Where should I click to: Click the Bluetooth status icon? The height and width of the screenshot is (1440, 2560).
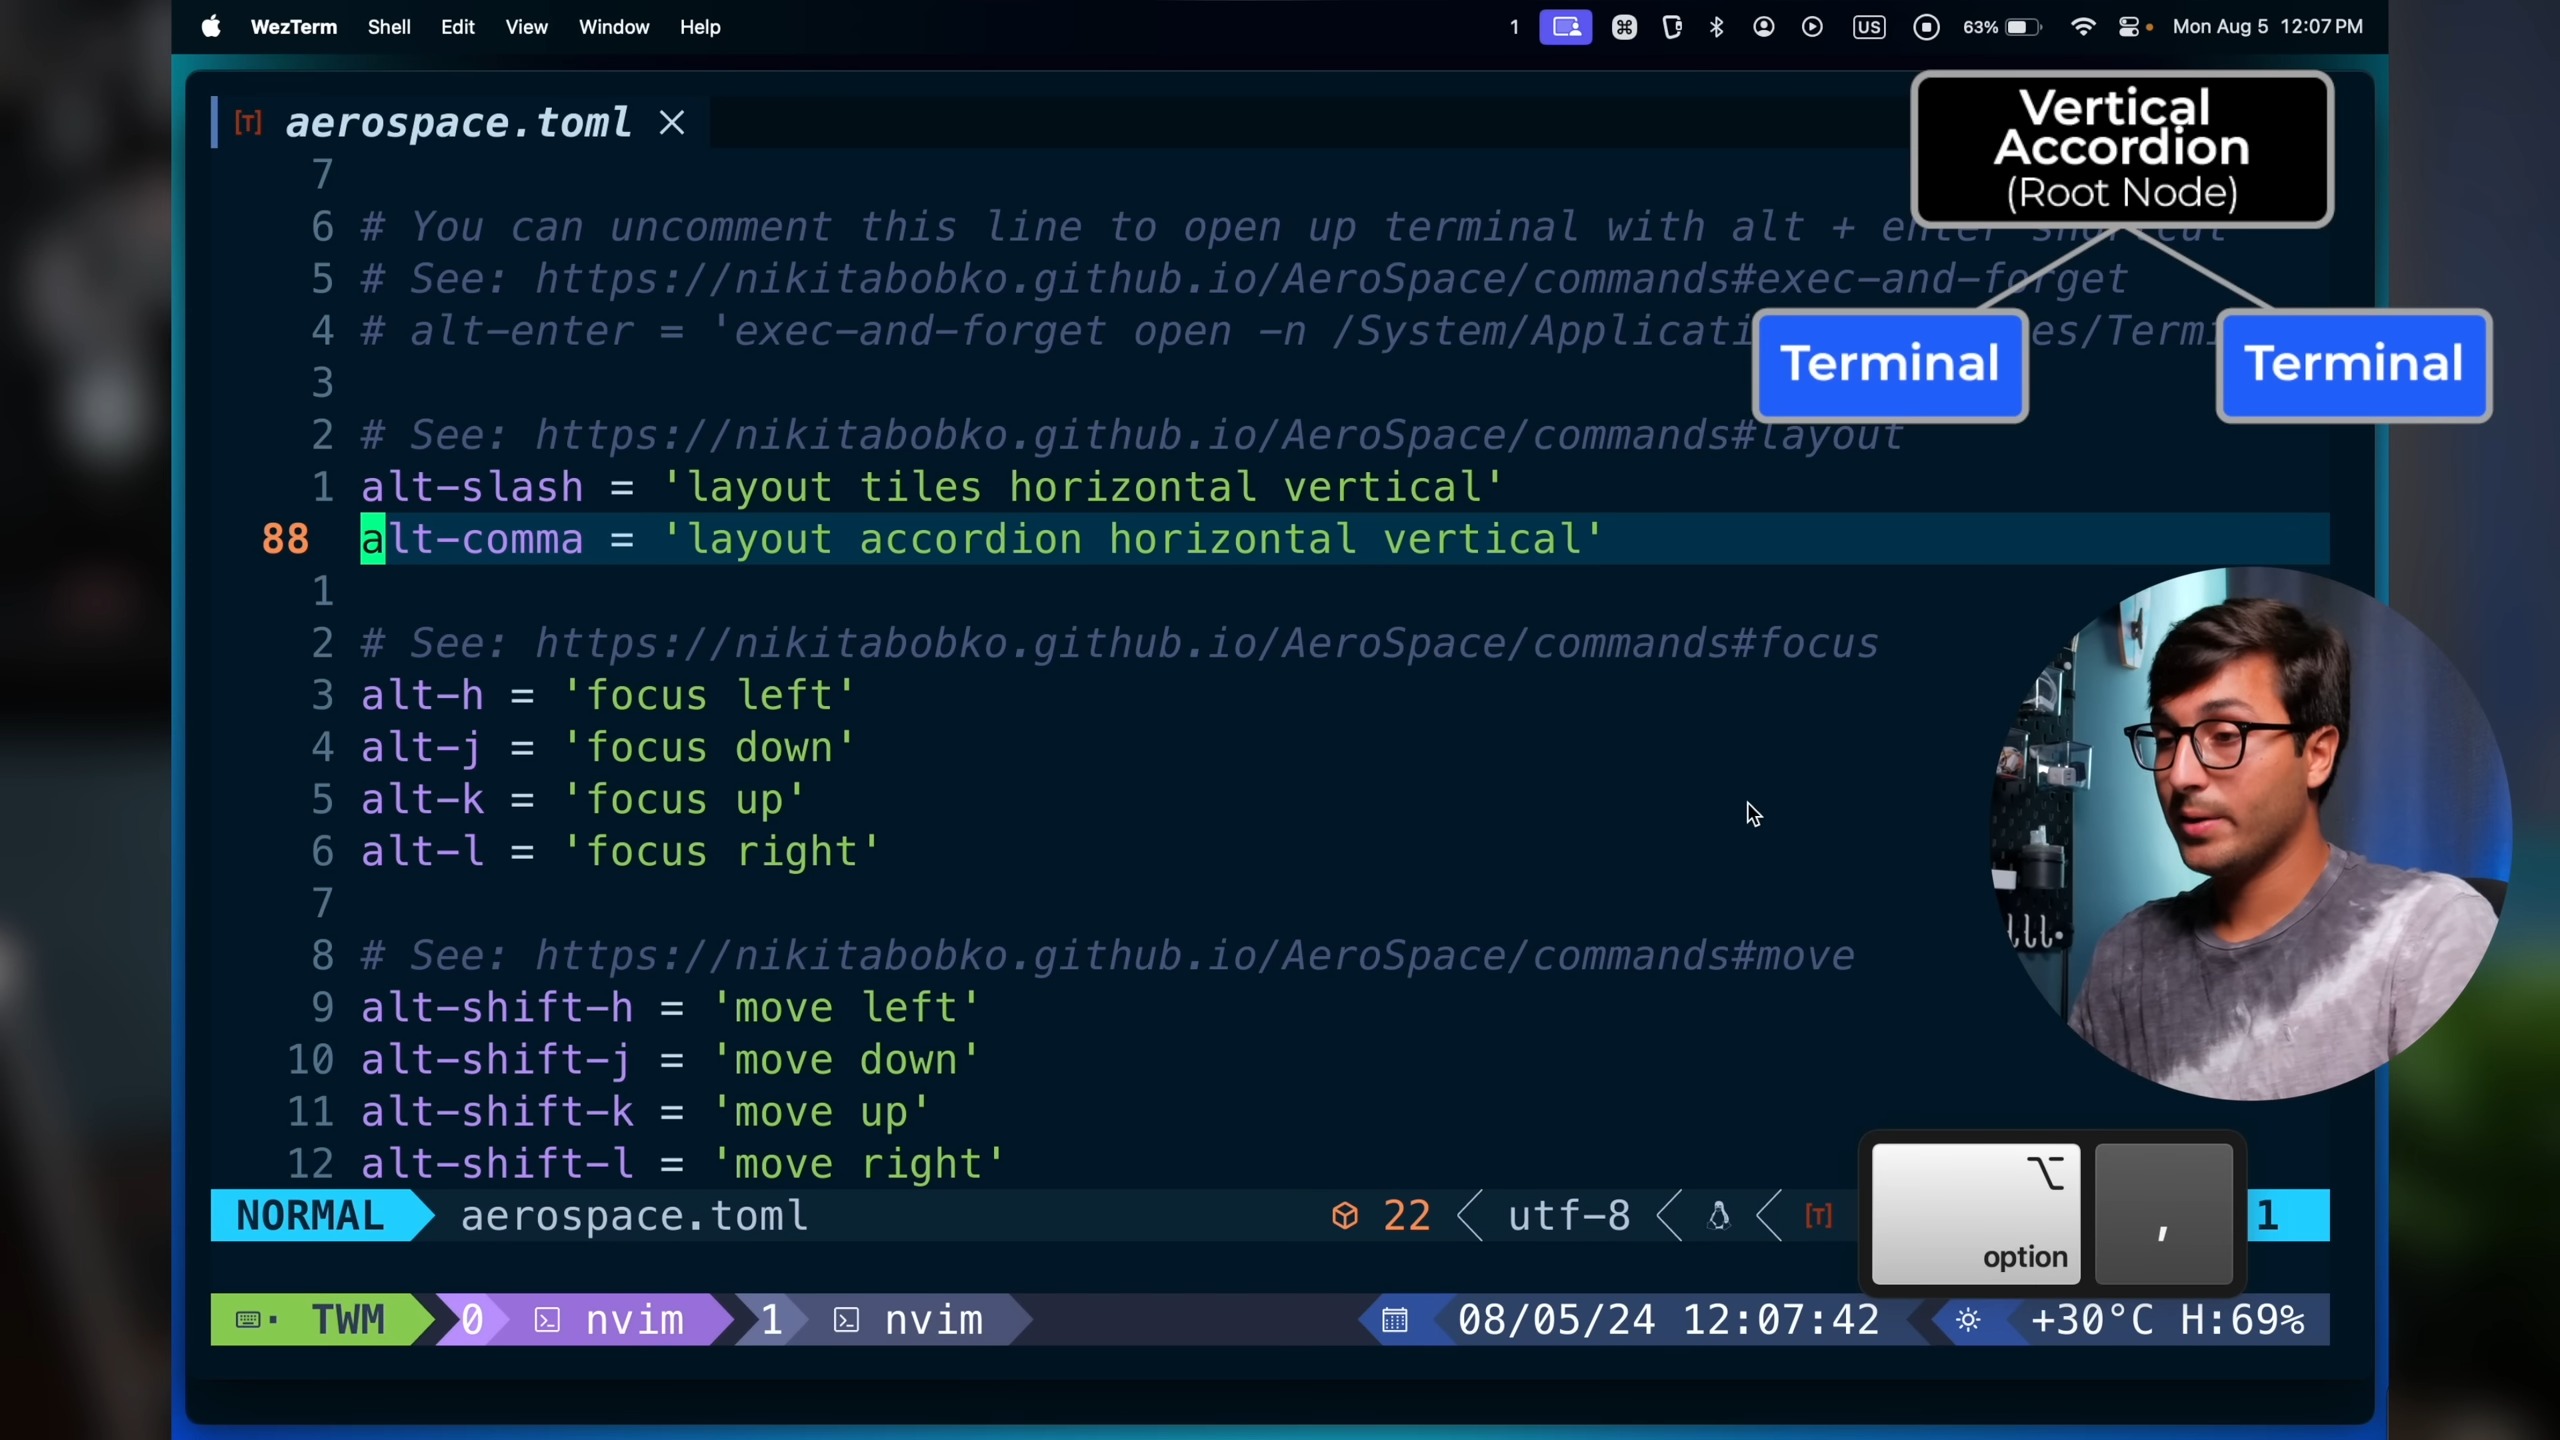coord(1717,27)
